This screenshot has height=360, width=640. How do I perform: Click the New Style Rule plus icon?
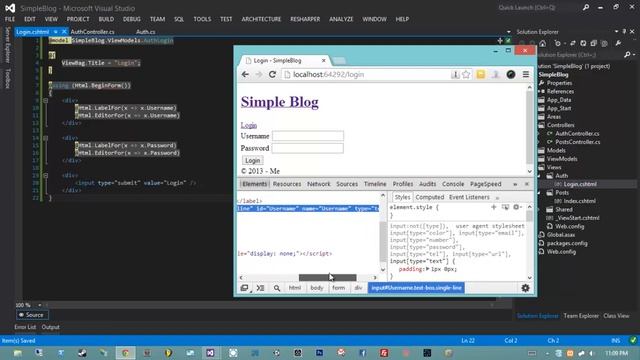coord(493,207)
